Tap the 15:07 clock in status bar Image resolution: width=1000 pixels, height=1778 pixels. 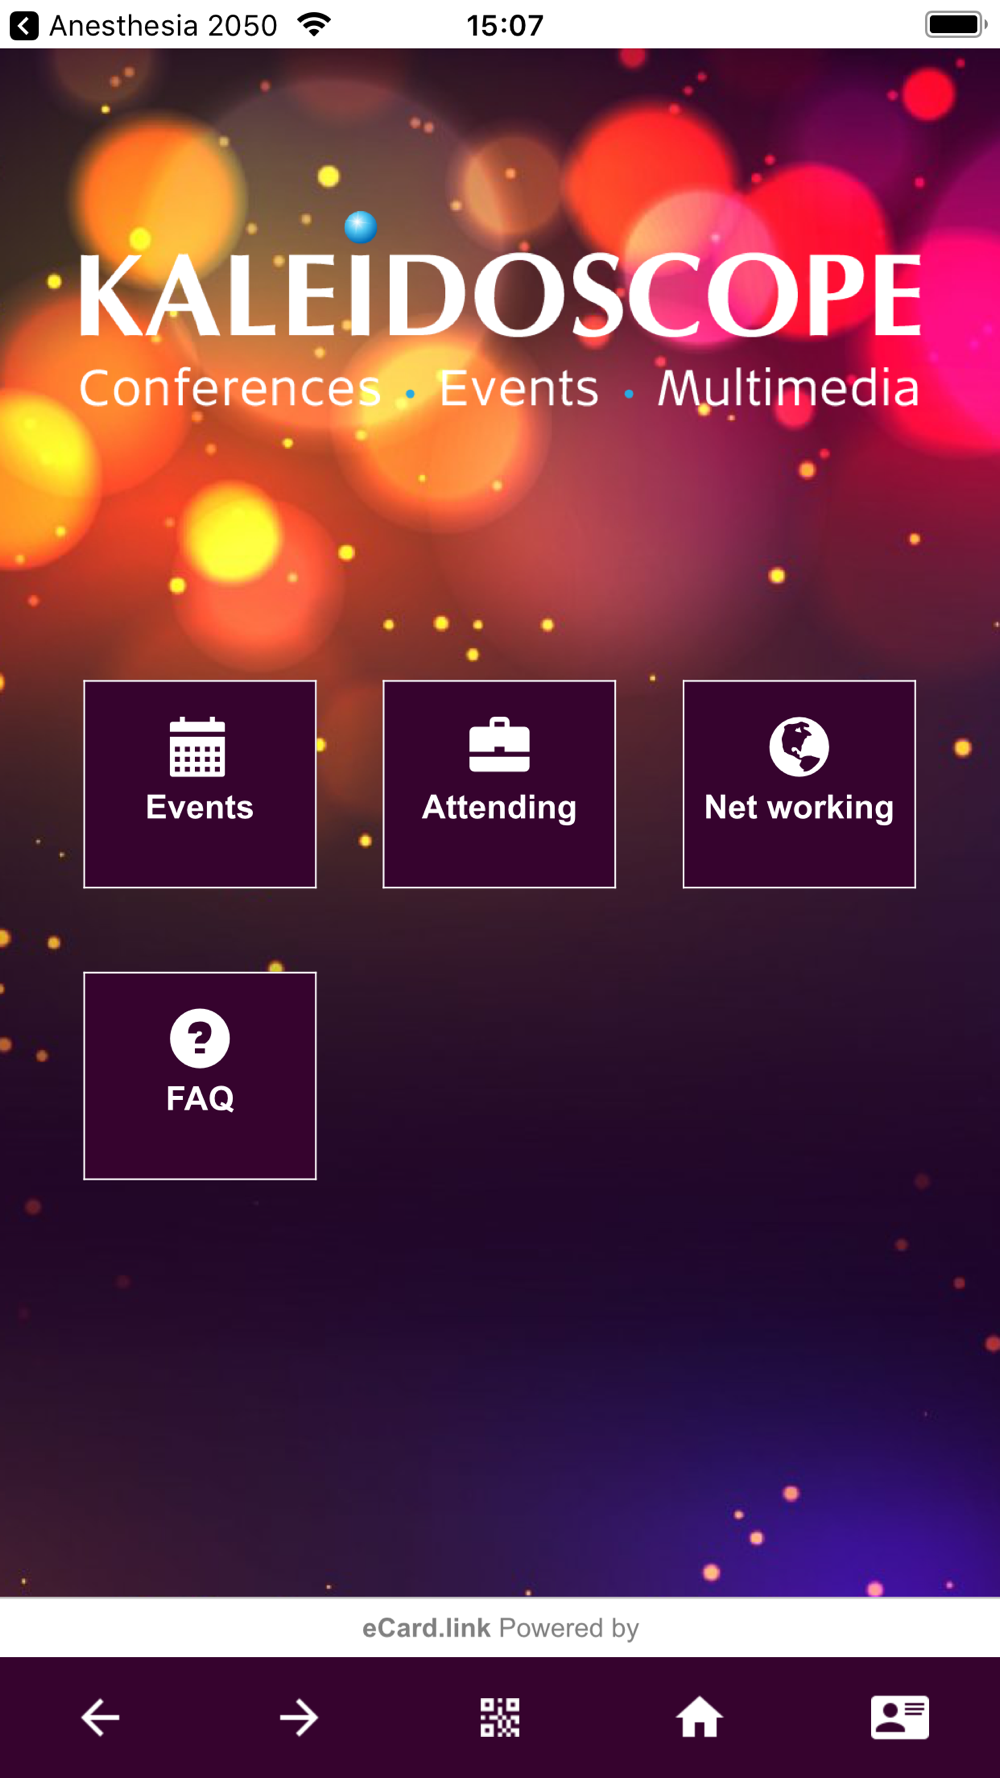coord(505,25)
